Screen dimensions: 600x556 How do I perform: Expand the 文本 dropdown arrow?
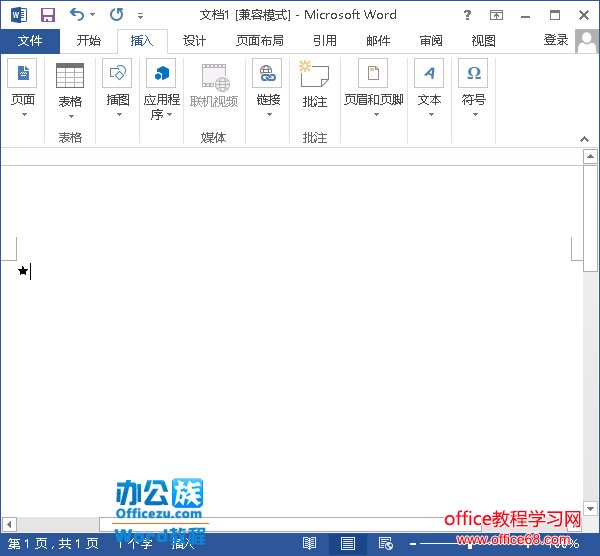[431, 114]
